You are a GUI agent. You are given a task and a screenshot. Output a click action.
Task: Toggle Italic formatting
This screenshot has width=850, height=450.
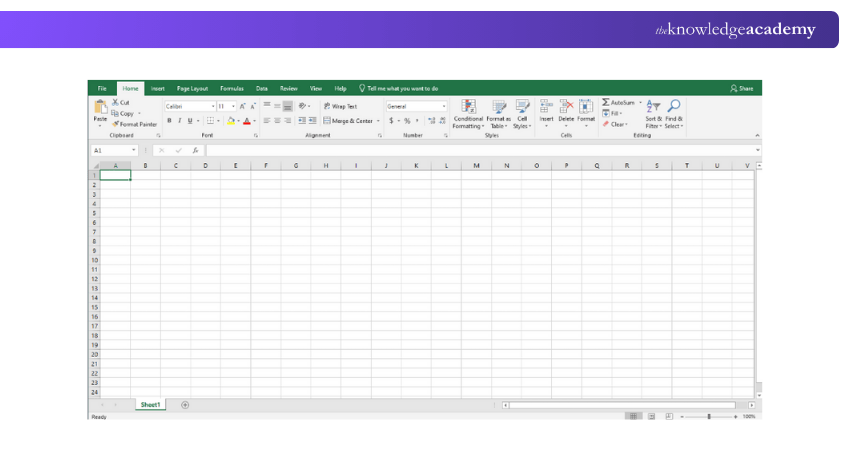click(x=179, y=121)
